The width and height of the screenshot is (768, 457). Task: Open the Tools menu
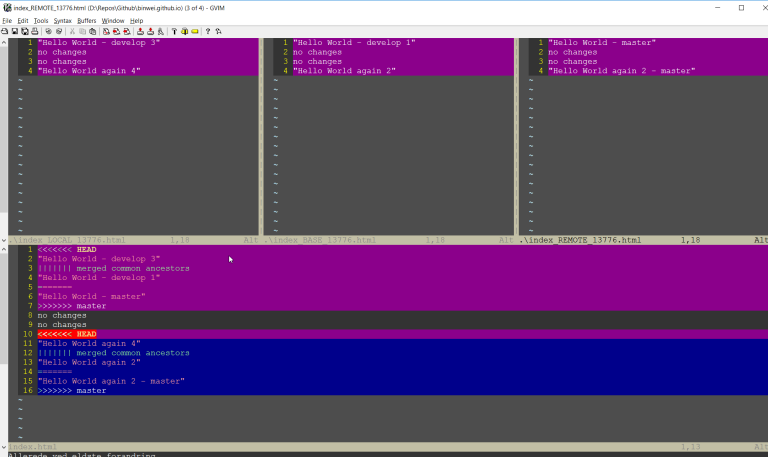40,20
